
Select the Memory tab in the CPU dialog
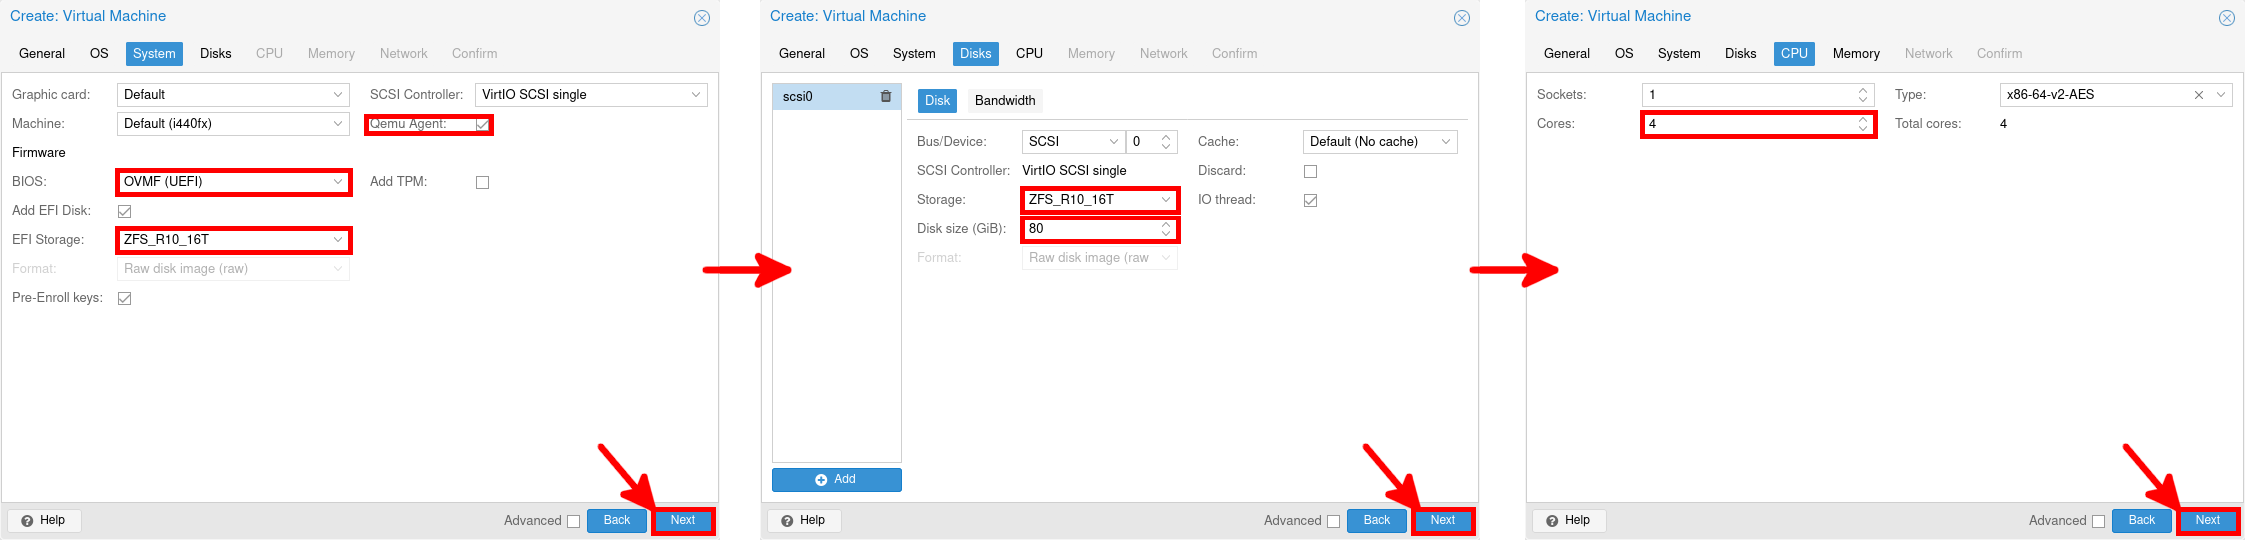(1855, 54)
